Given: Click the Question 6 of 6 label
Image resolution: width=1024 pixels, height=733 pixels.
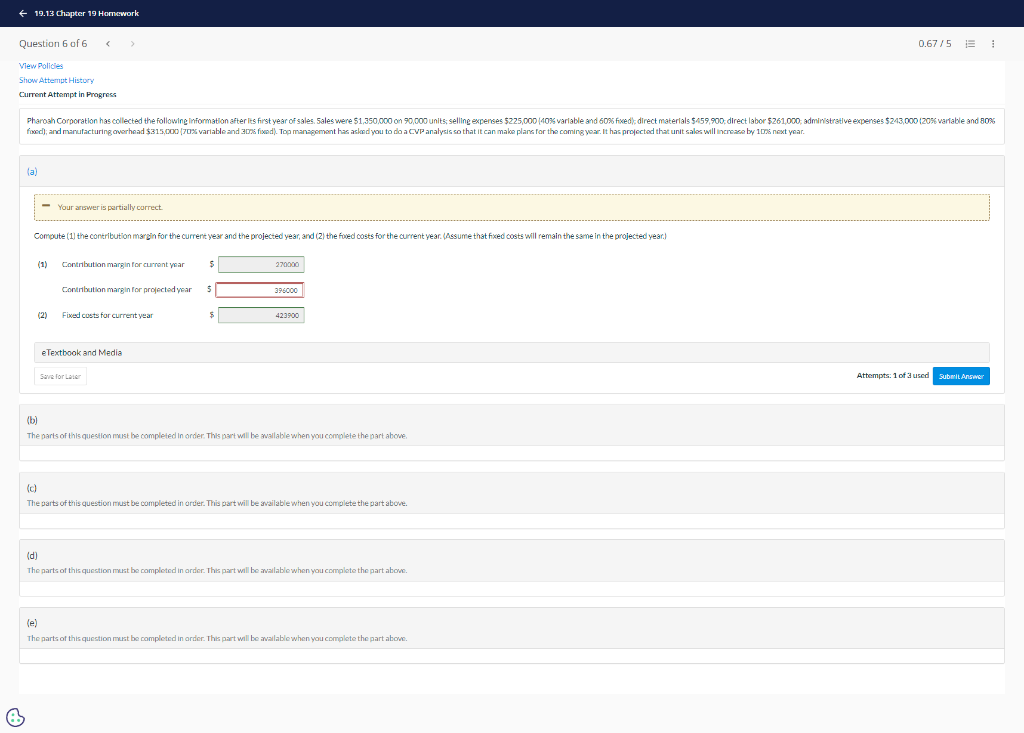Looking at the screenshot, I should [53, 44].
